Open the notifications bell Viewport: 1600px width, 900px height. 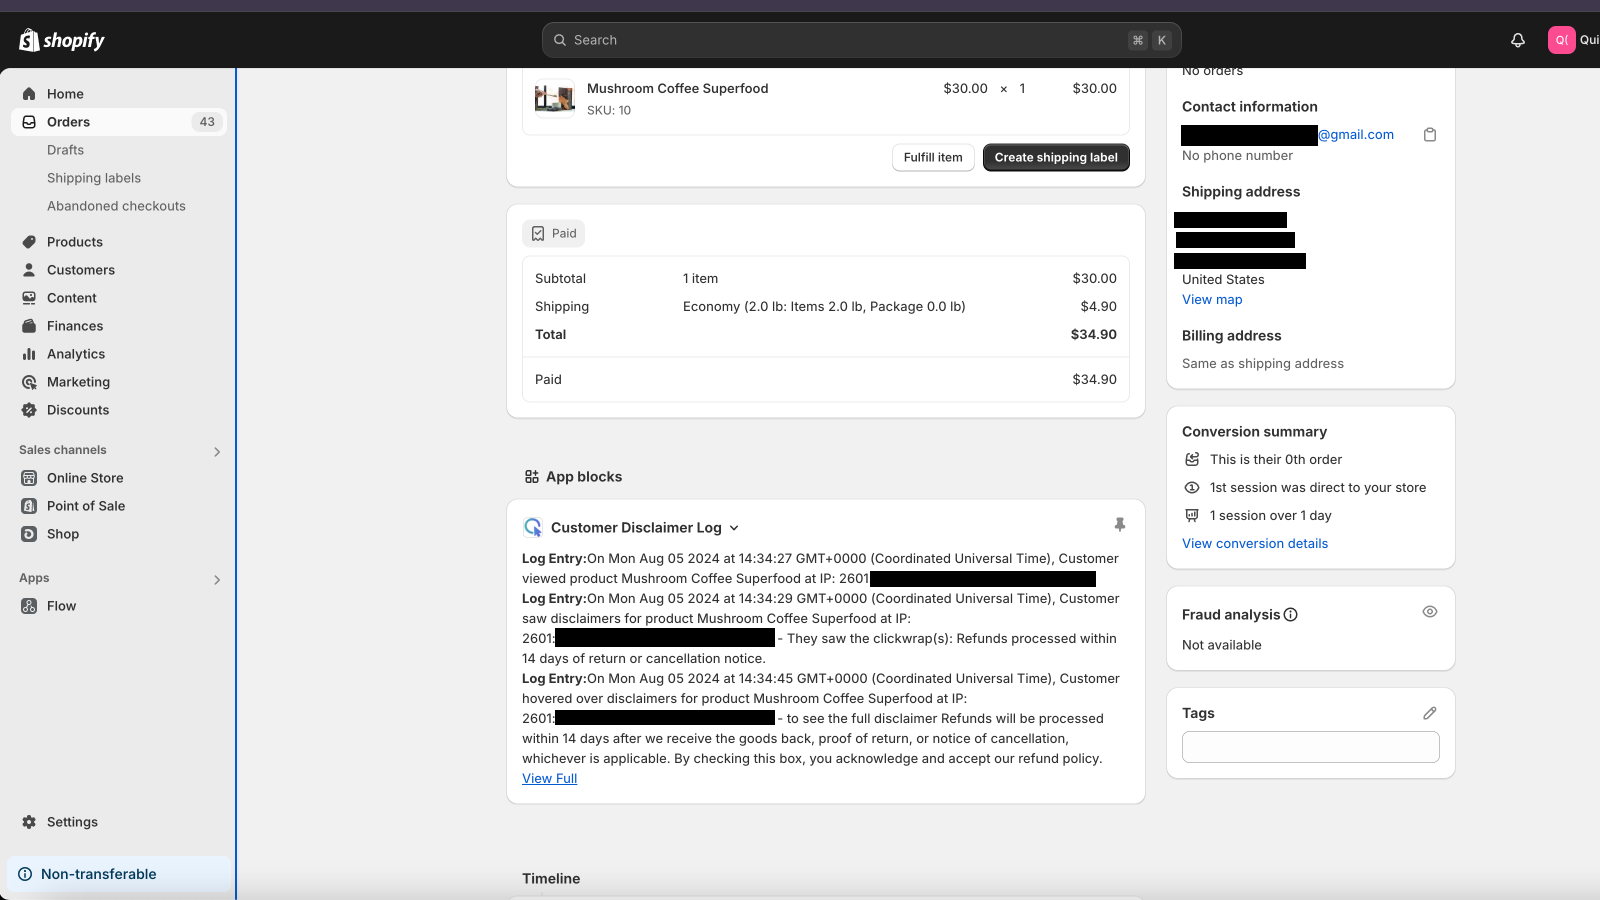[x=1518, y=40]
